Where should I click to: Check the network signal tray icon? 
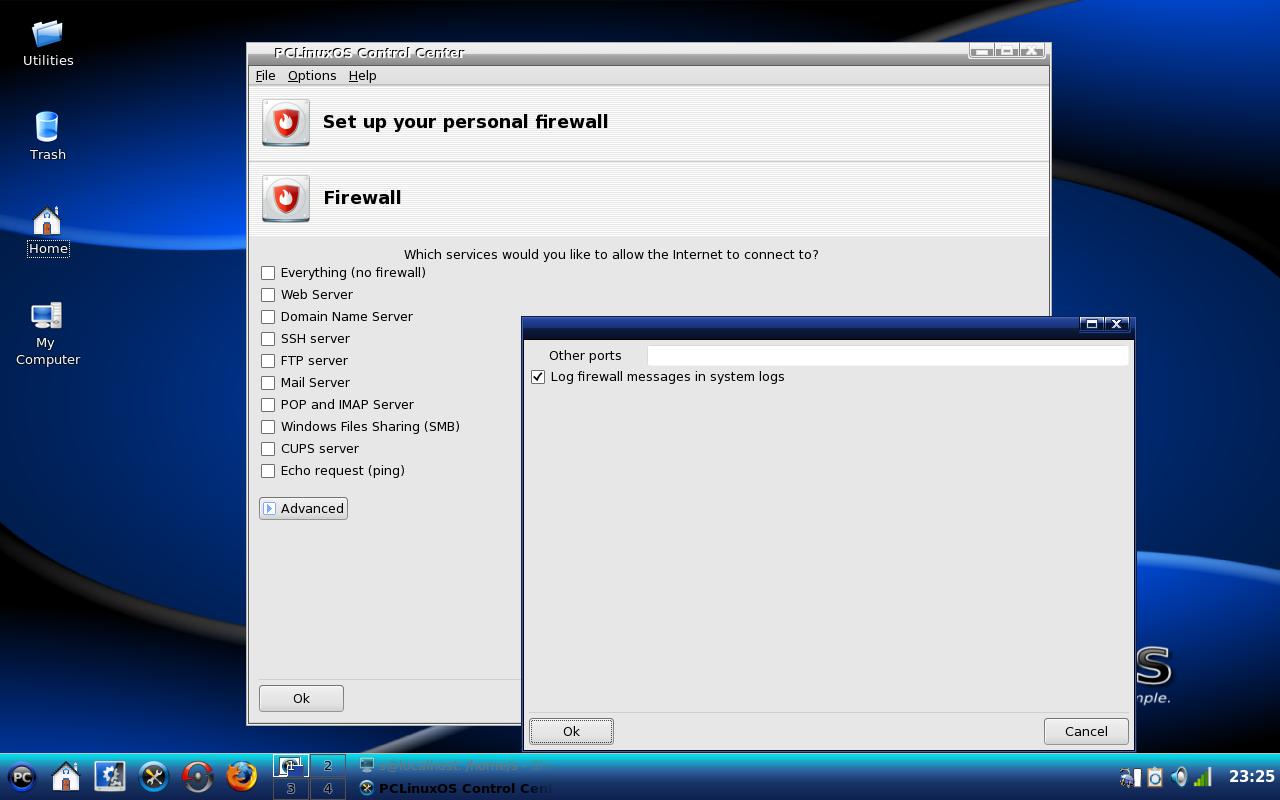coord(1203,777)
